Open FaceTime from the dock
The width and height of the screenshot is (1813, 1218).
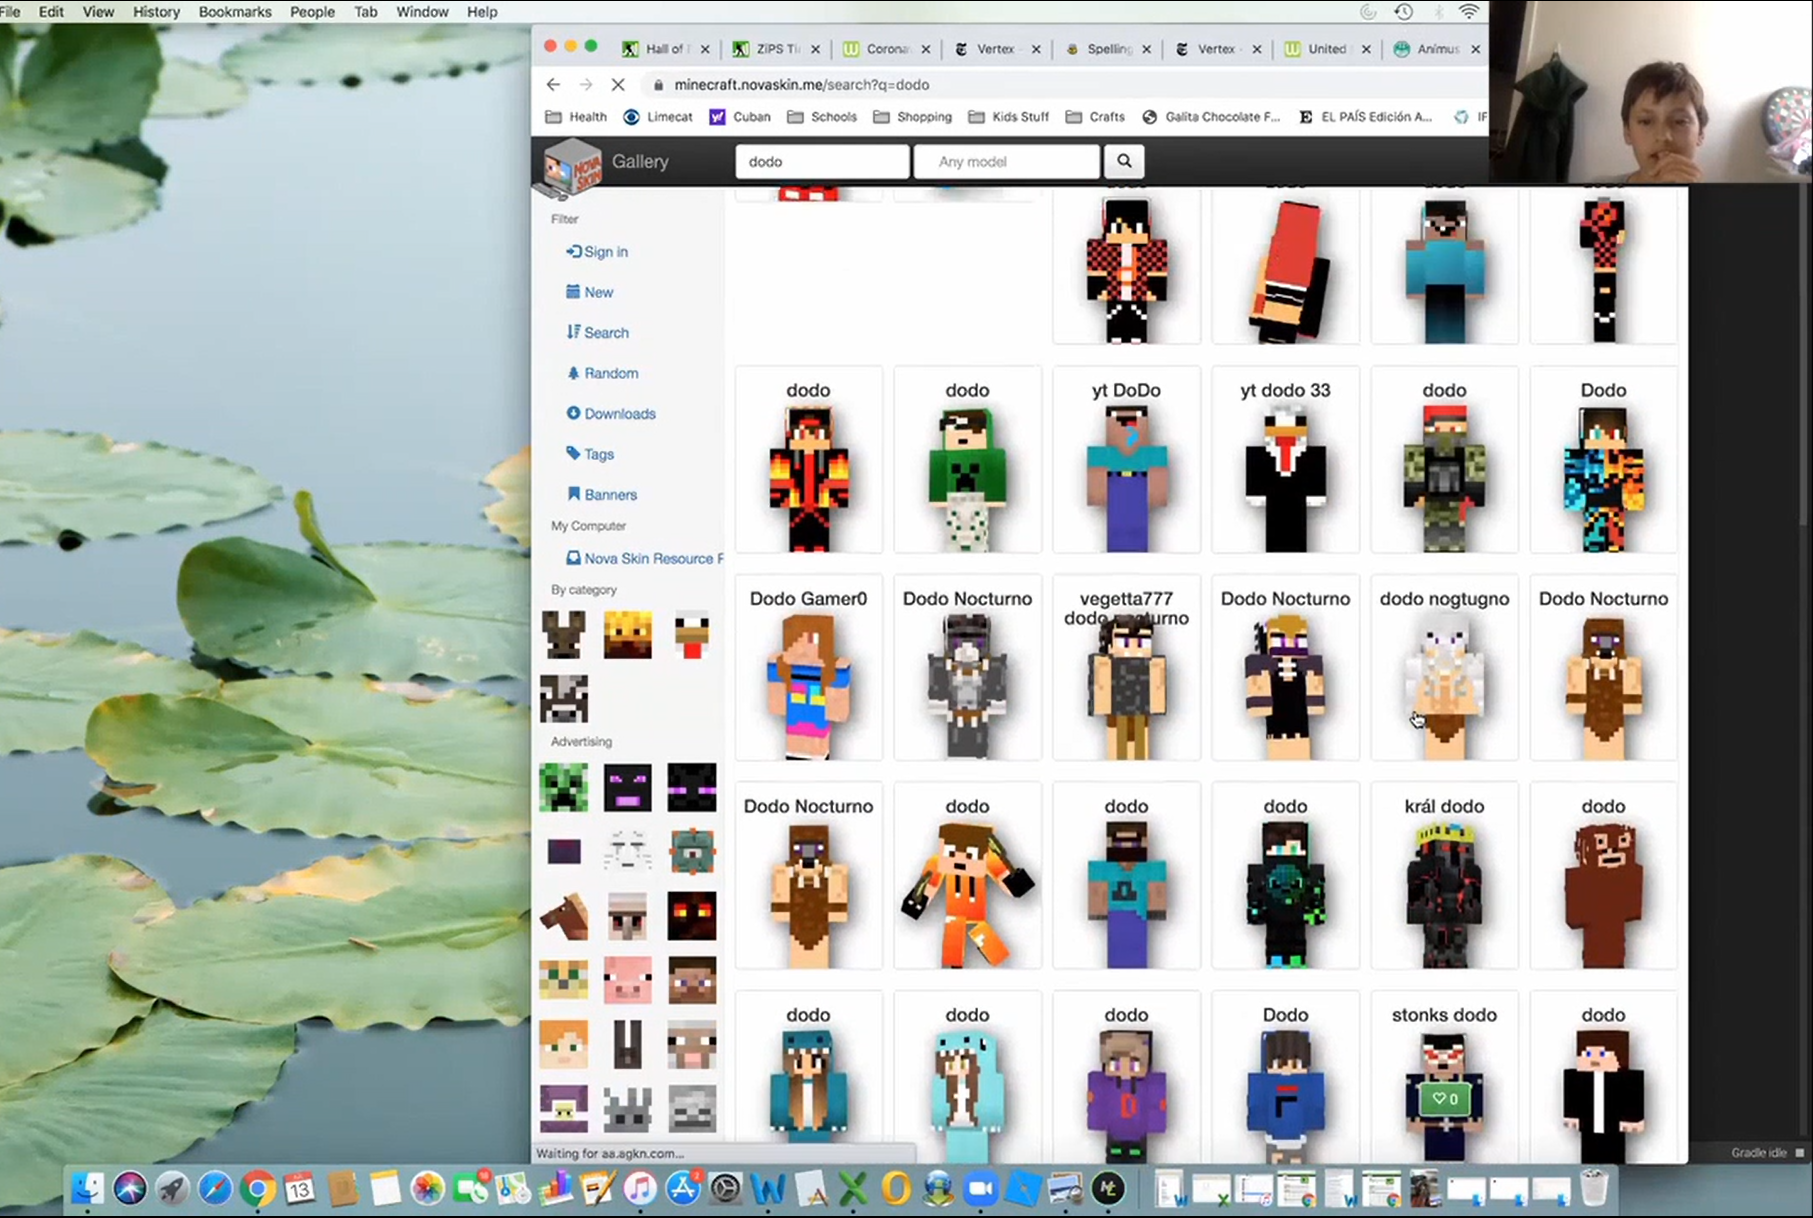point(470,1188)
